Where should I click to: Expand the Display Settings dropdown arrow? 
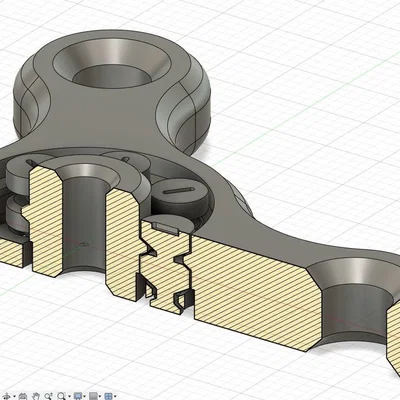tap(85, 396)
